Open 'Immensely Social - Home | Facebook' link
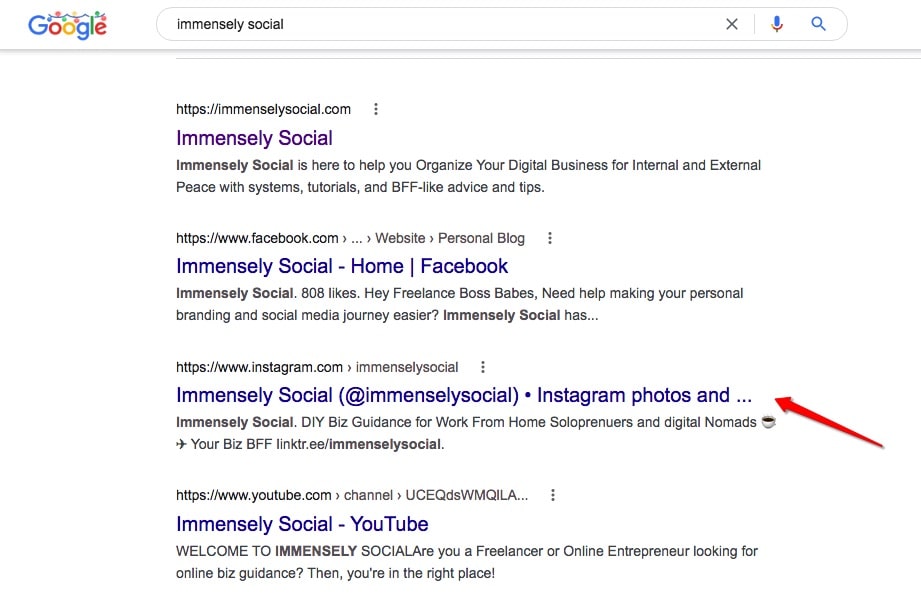 coord(342,266)
